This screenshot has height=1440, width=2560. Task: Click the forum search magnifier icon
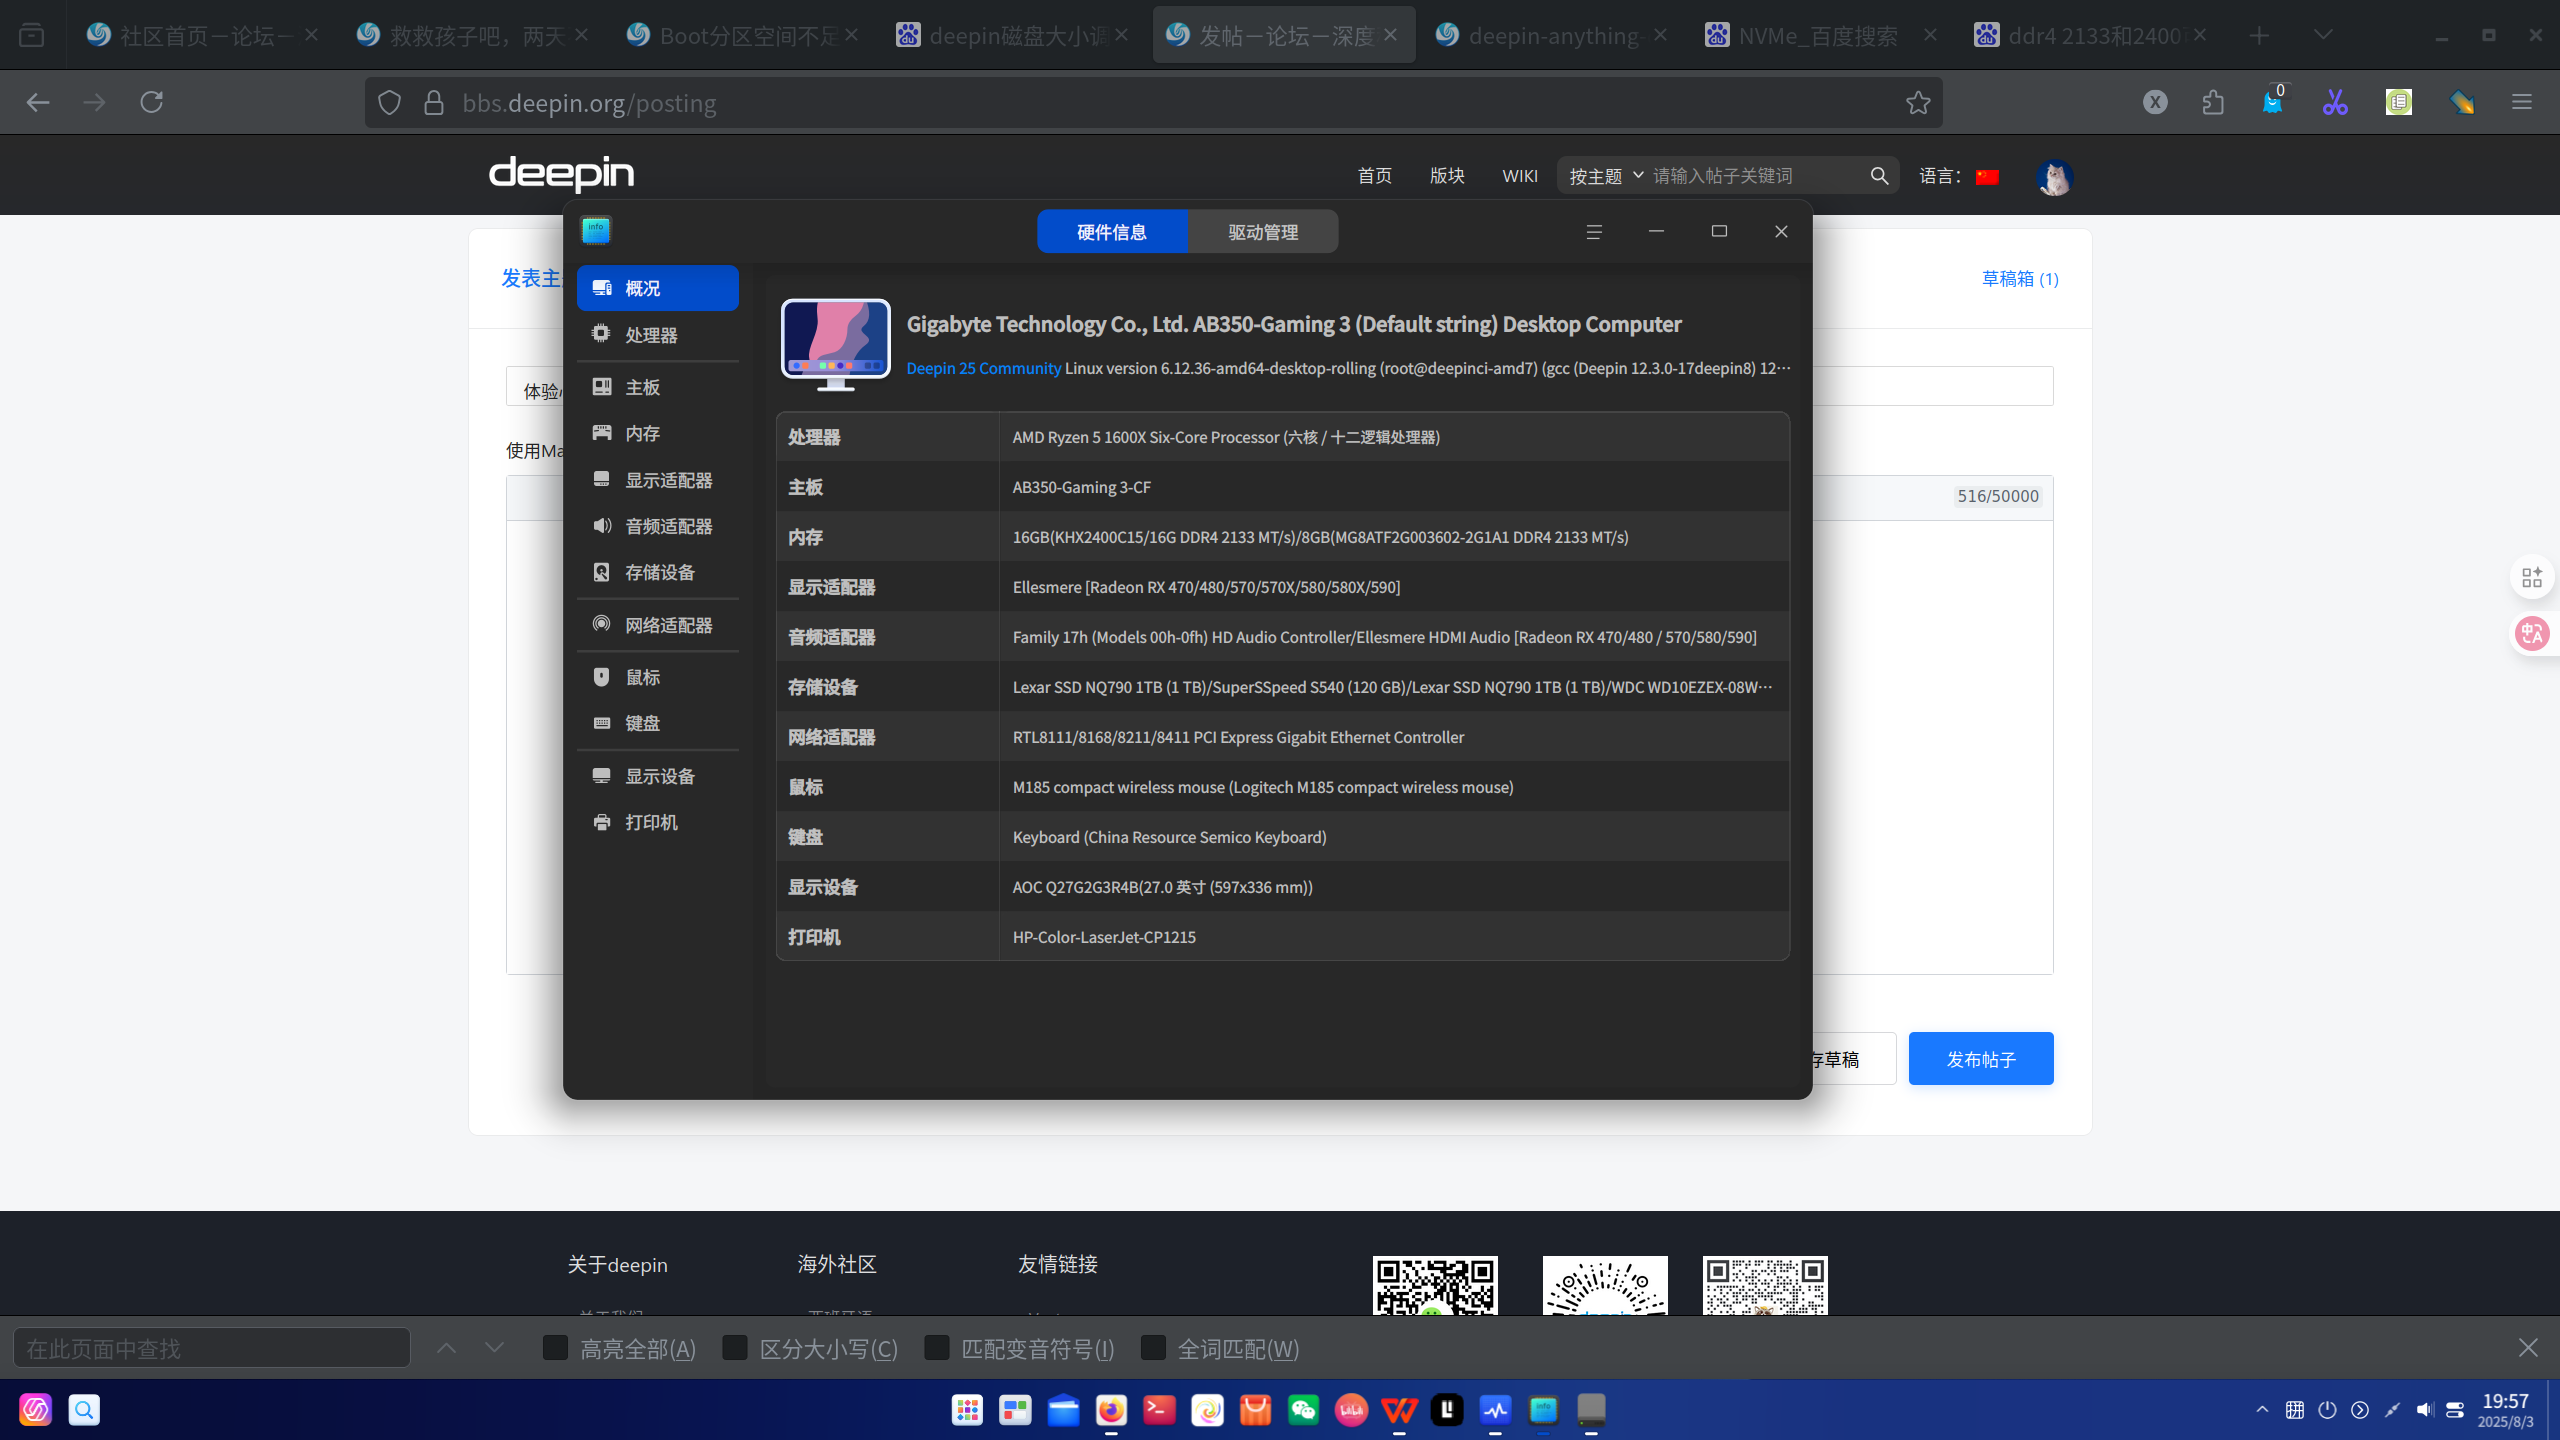[1879, 176]
